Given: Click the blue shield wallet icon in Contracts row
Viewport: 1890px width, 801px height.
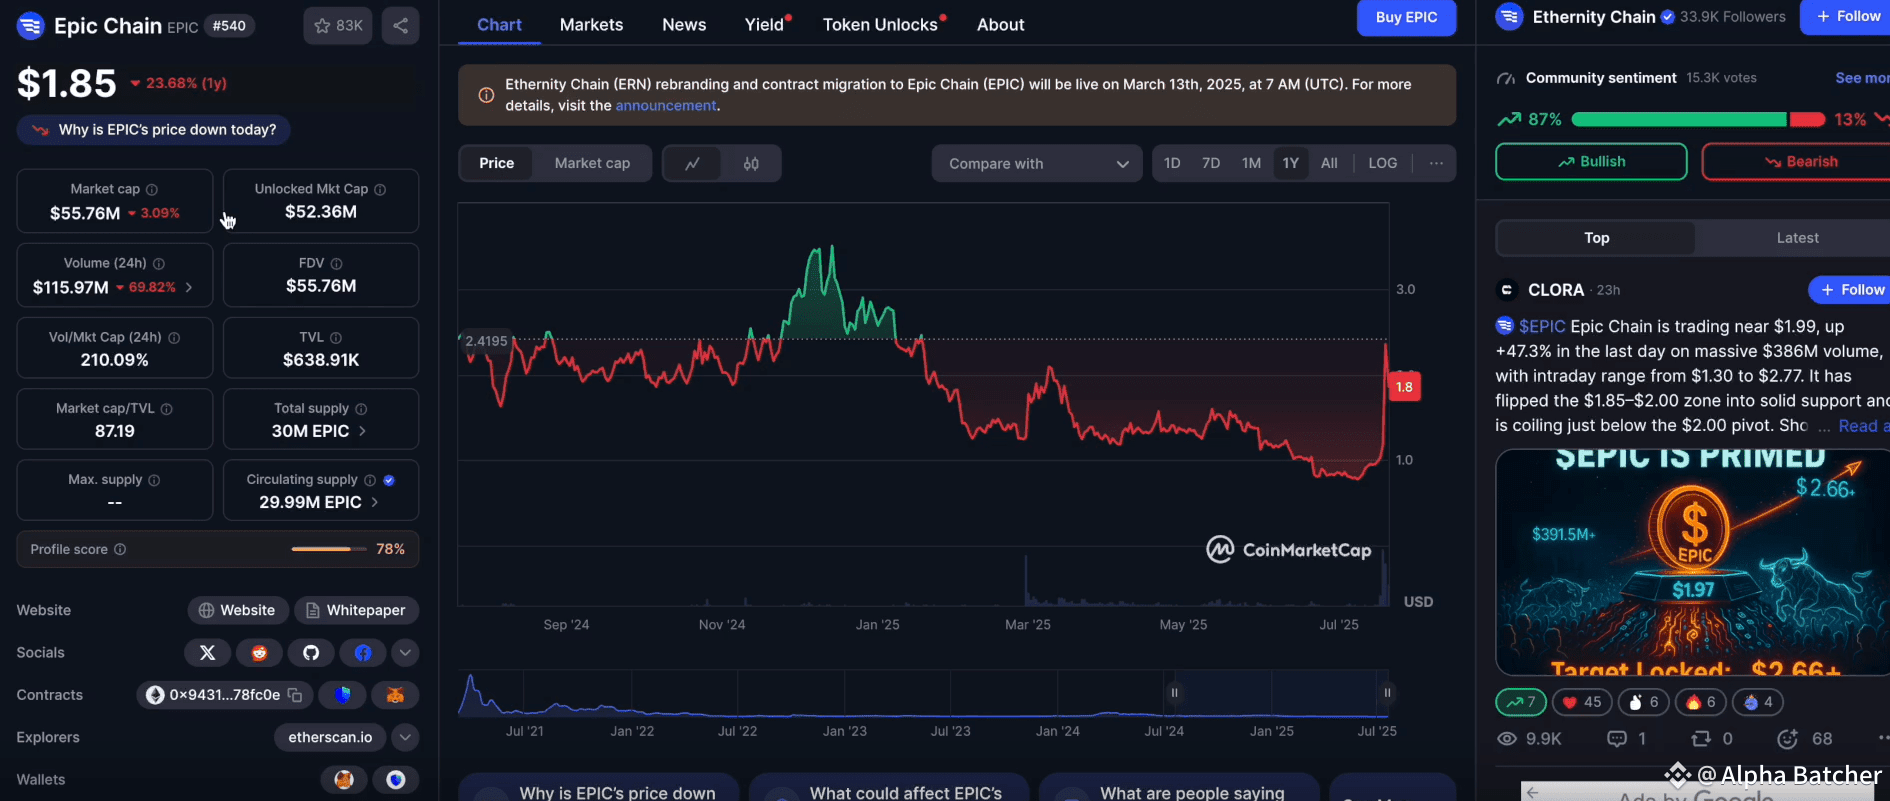Looking at the screenshot, I should click(x=343, y=695).
